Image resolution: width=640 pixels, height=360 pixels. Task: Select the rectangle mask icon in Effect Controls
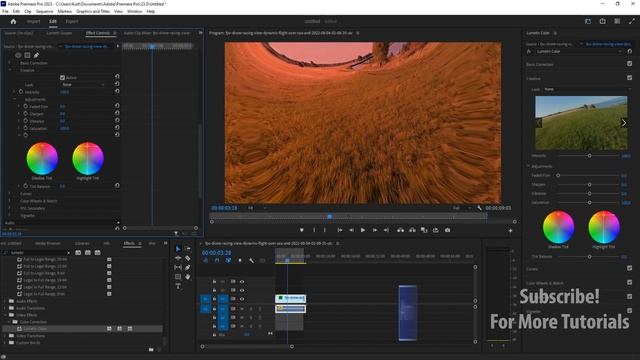(x=27, y=55)
